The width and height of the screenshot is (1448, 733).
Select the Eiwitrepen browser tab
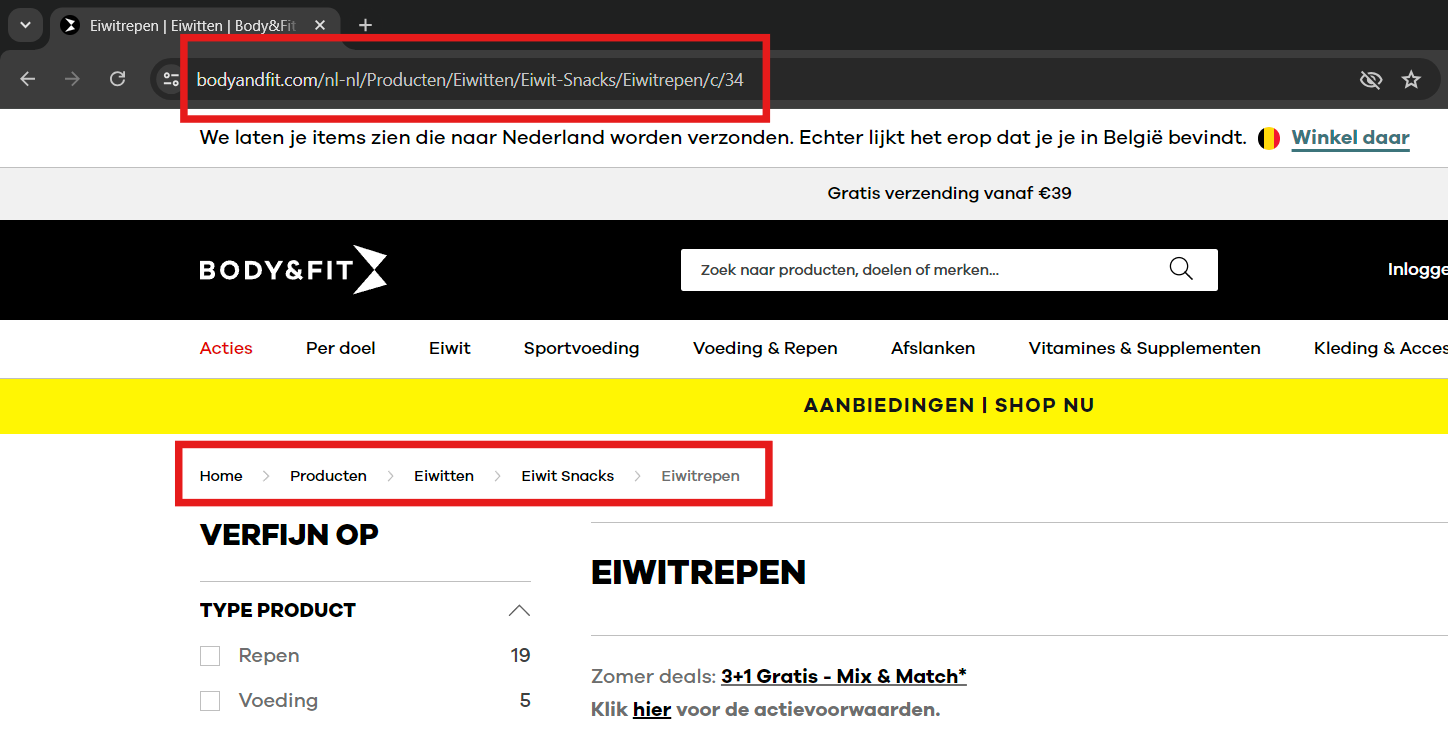click(196, 25)
